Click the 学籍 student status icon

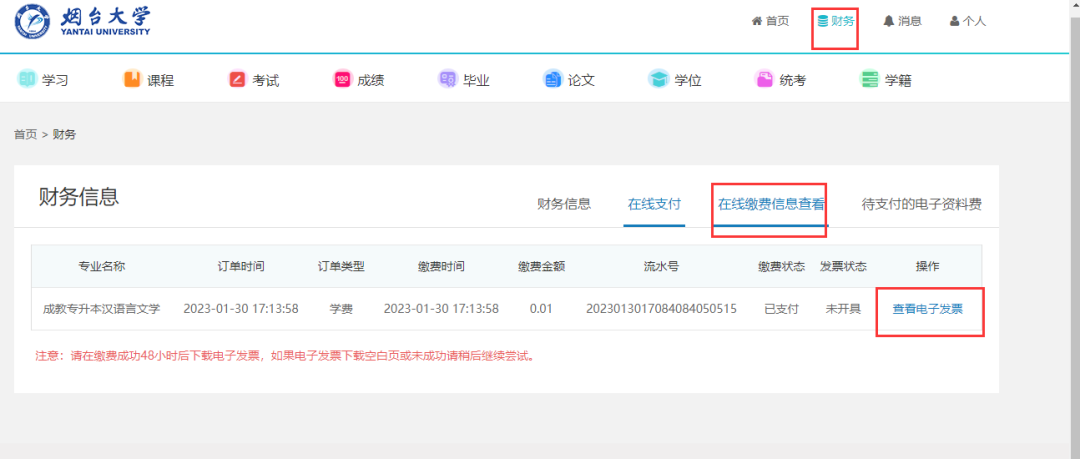(870, 80)
